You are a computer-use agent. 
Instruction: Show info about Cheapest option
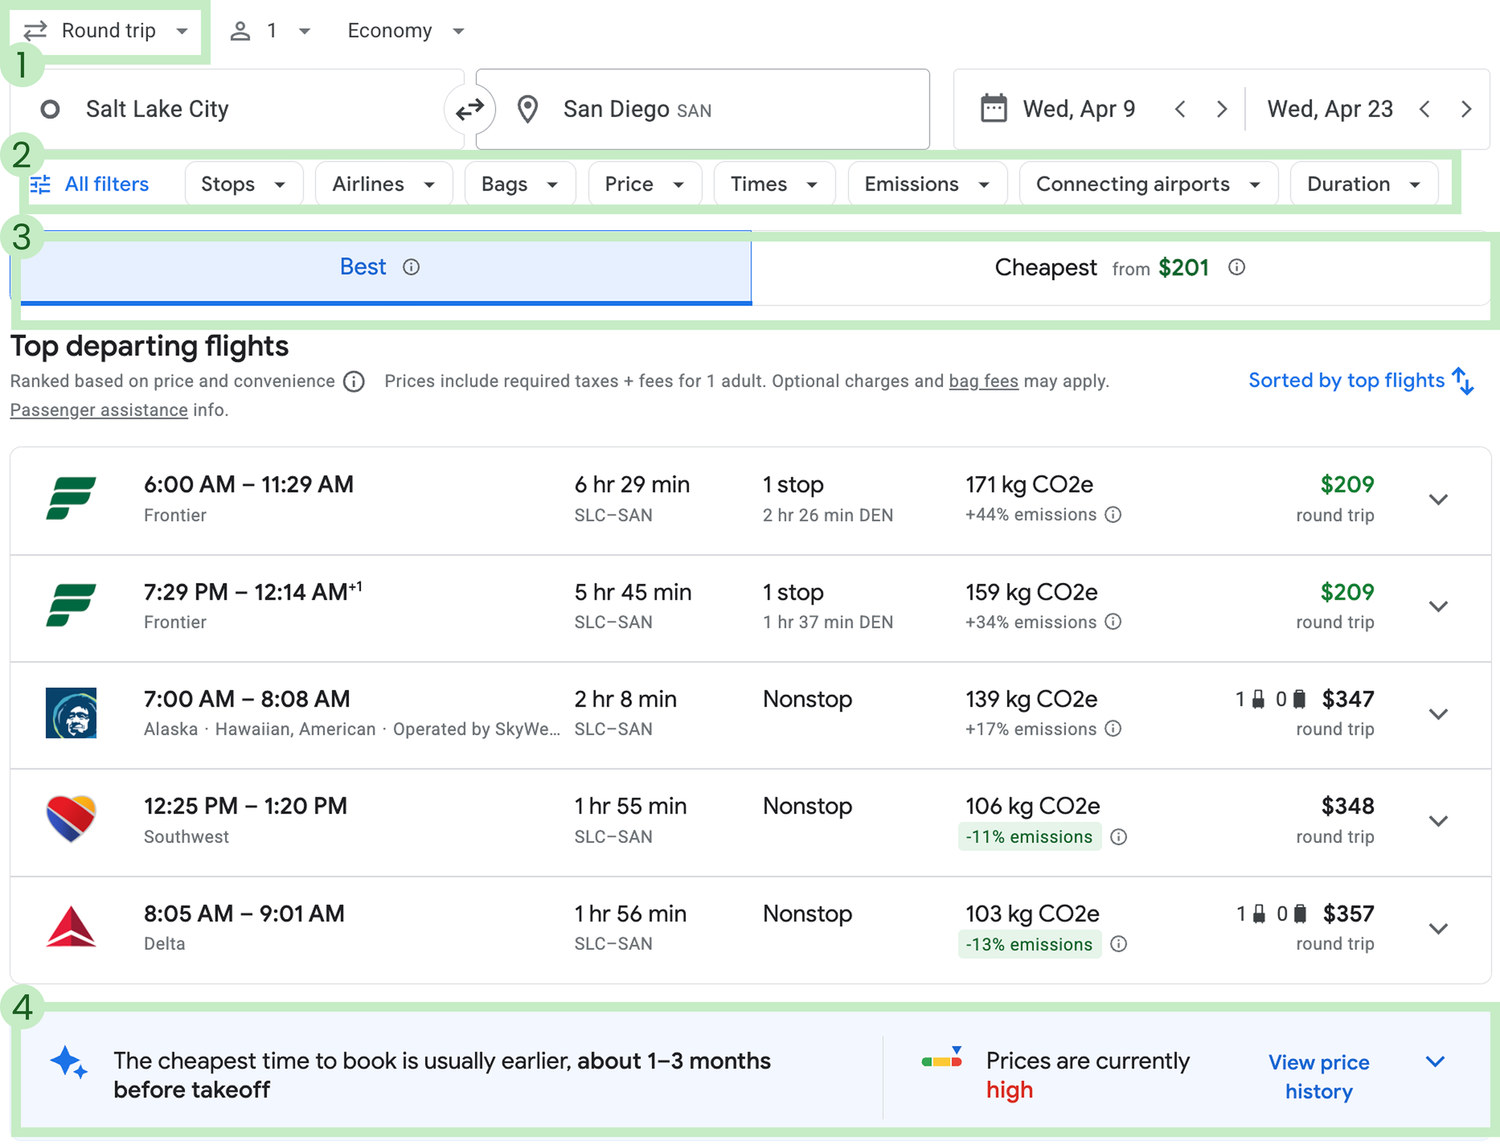[1237, 267]
